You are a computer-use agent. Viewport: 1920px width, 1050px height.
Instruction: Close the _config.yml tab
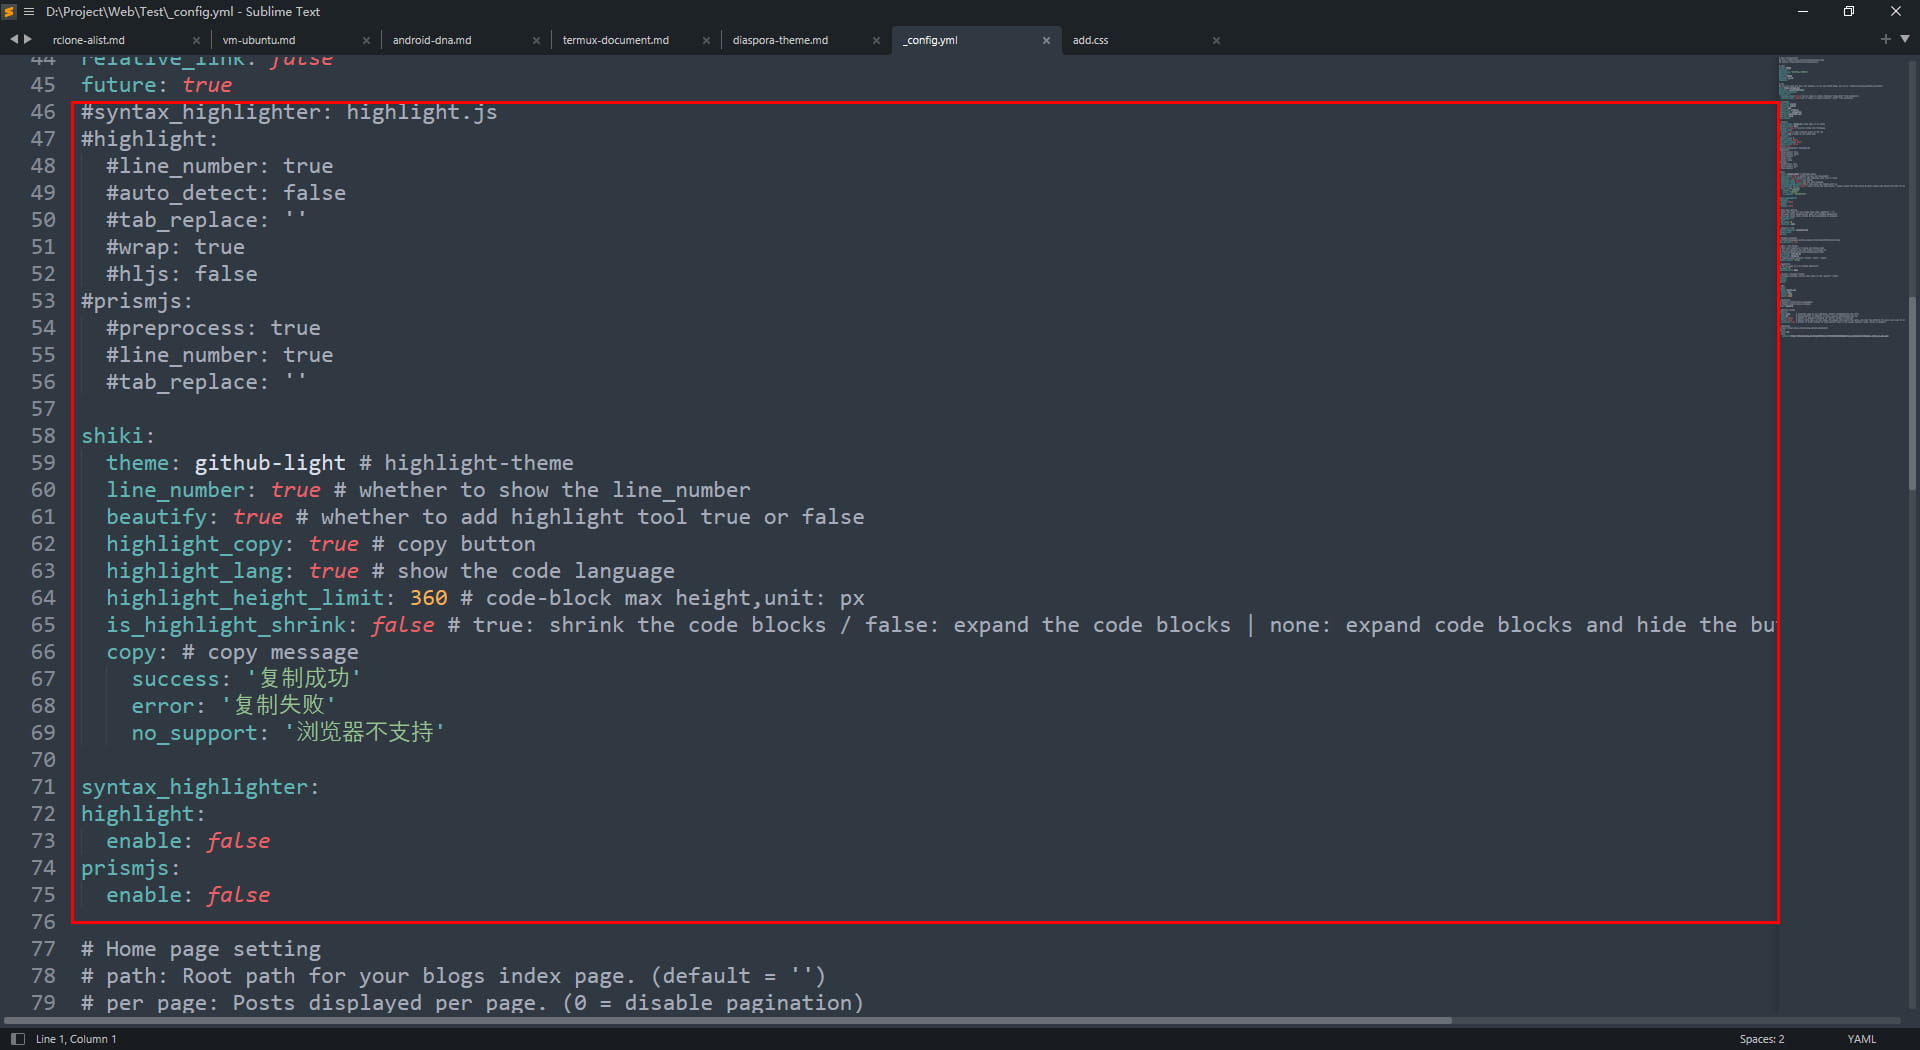(x=1046, y=41)
